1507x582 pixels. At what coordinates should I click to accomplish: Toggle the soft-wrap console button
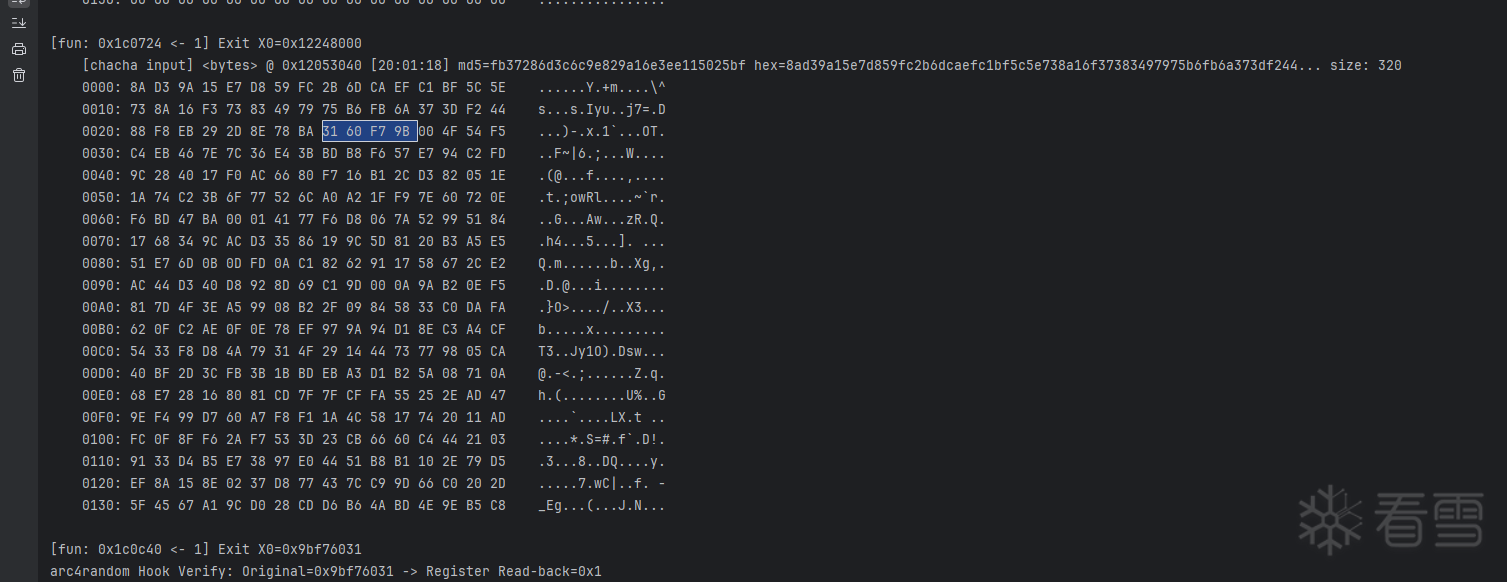pos(19,3)
